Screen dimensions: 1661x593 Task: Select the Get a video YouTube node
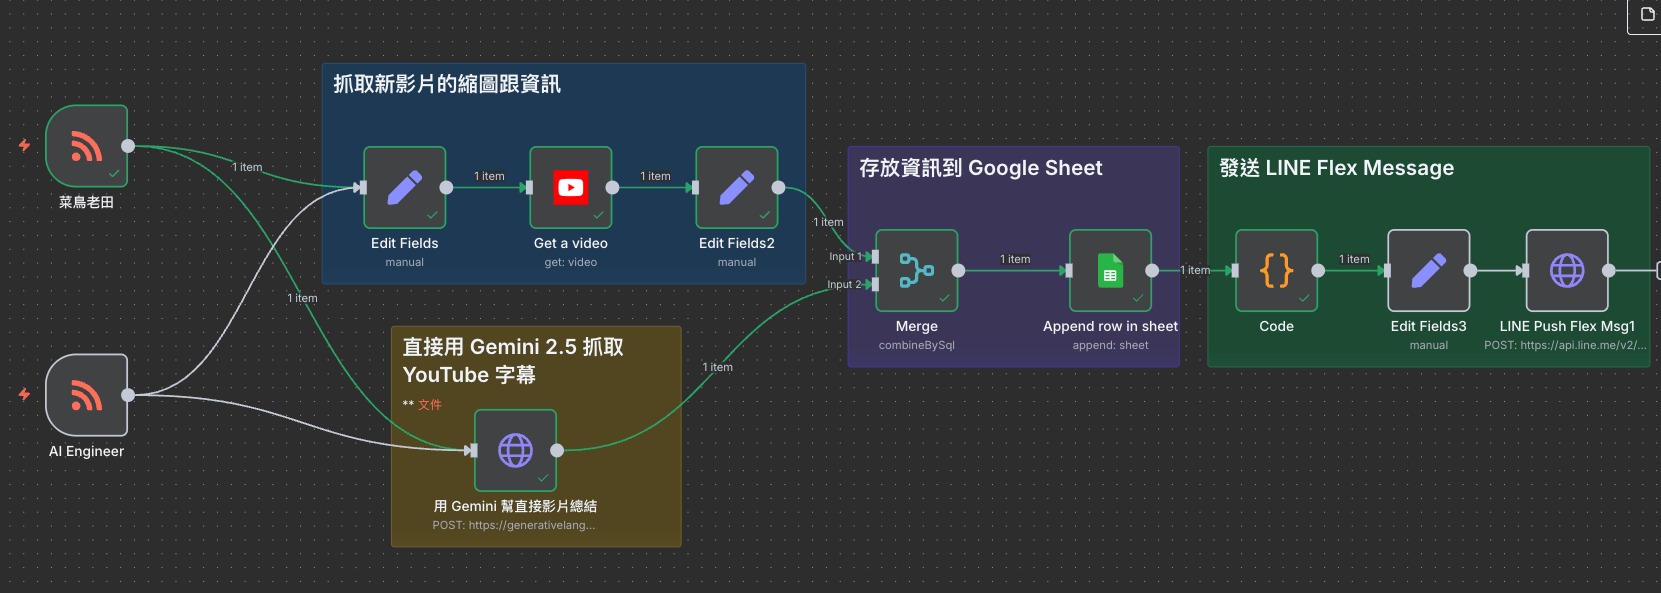[x=571, y=187]
